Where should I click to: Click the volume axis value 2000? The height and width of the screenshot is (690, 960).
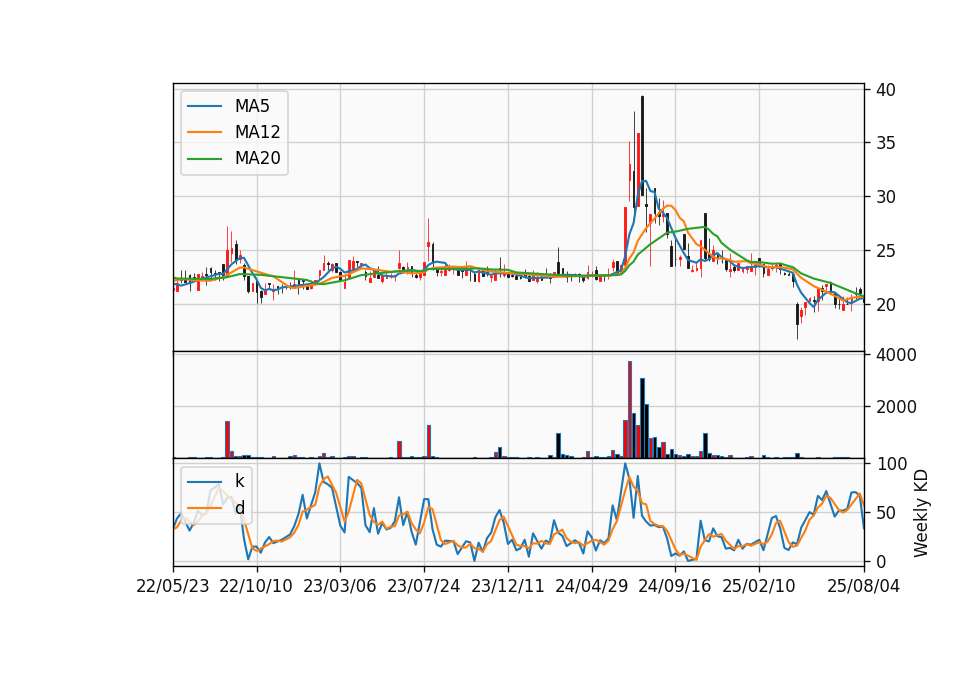896,407
